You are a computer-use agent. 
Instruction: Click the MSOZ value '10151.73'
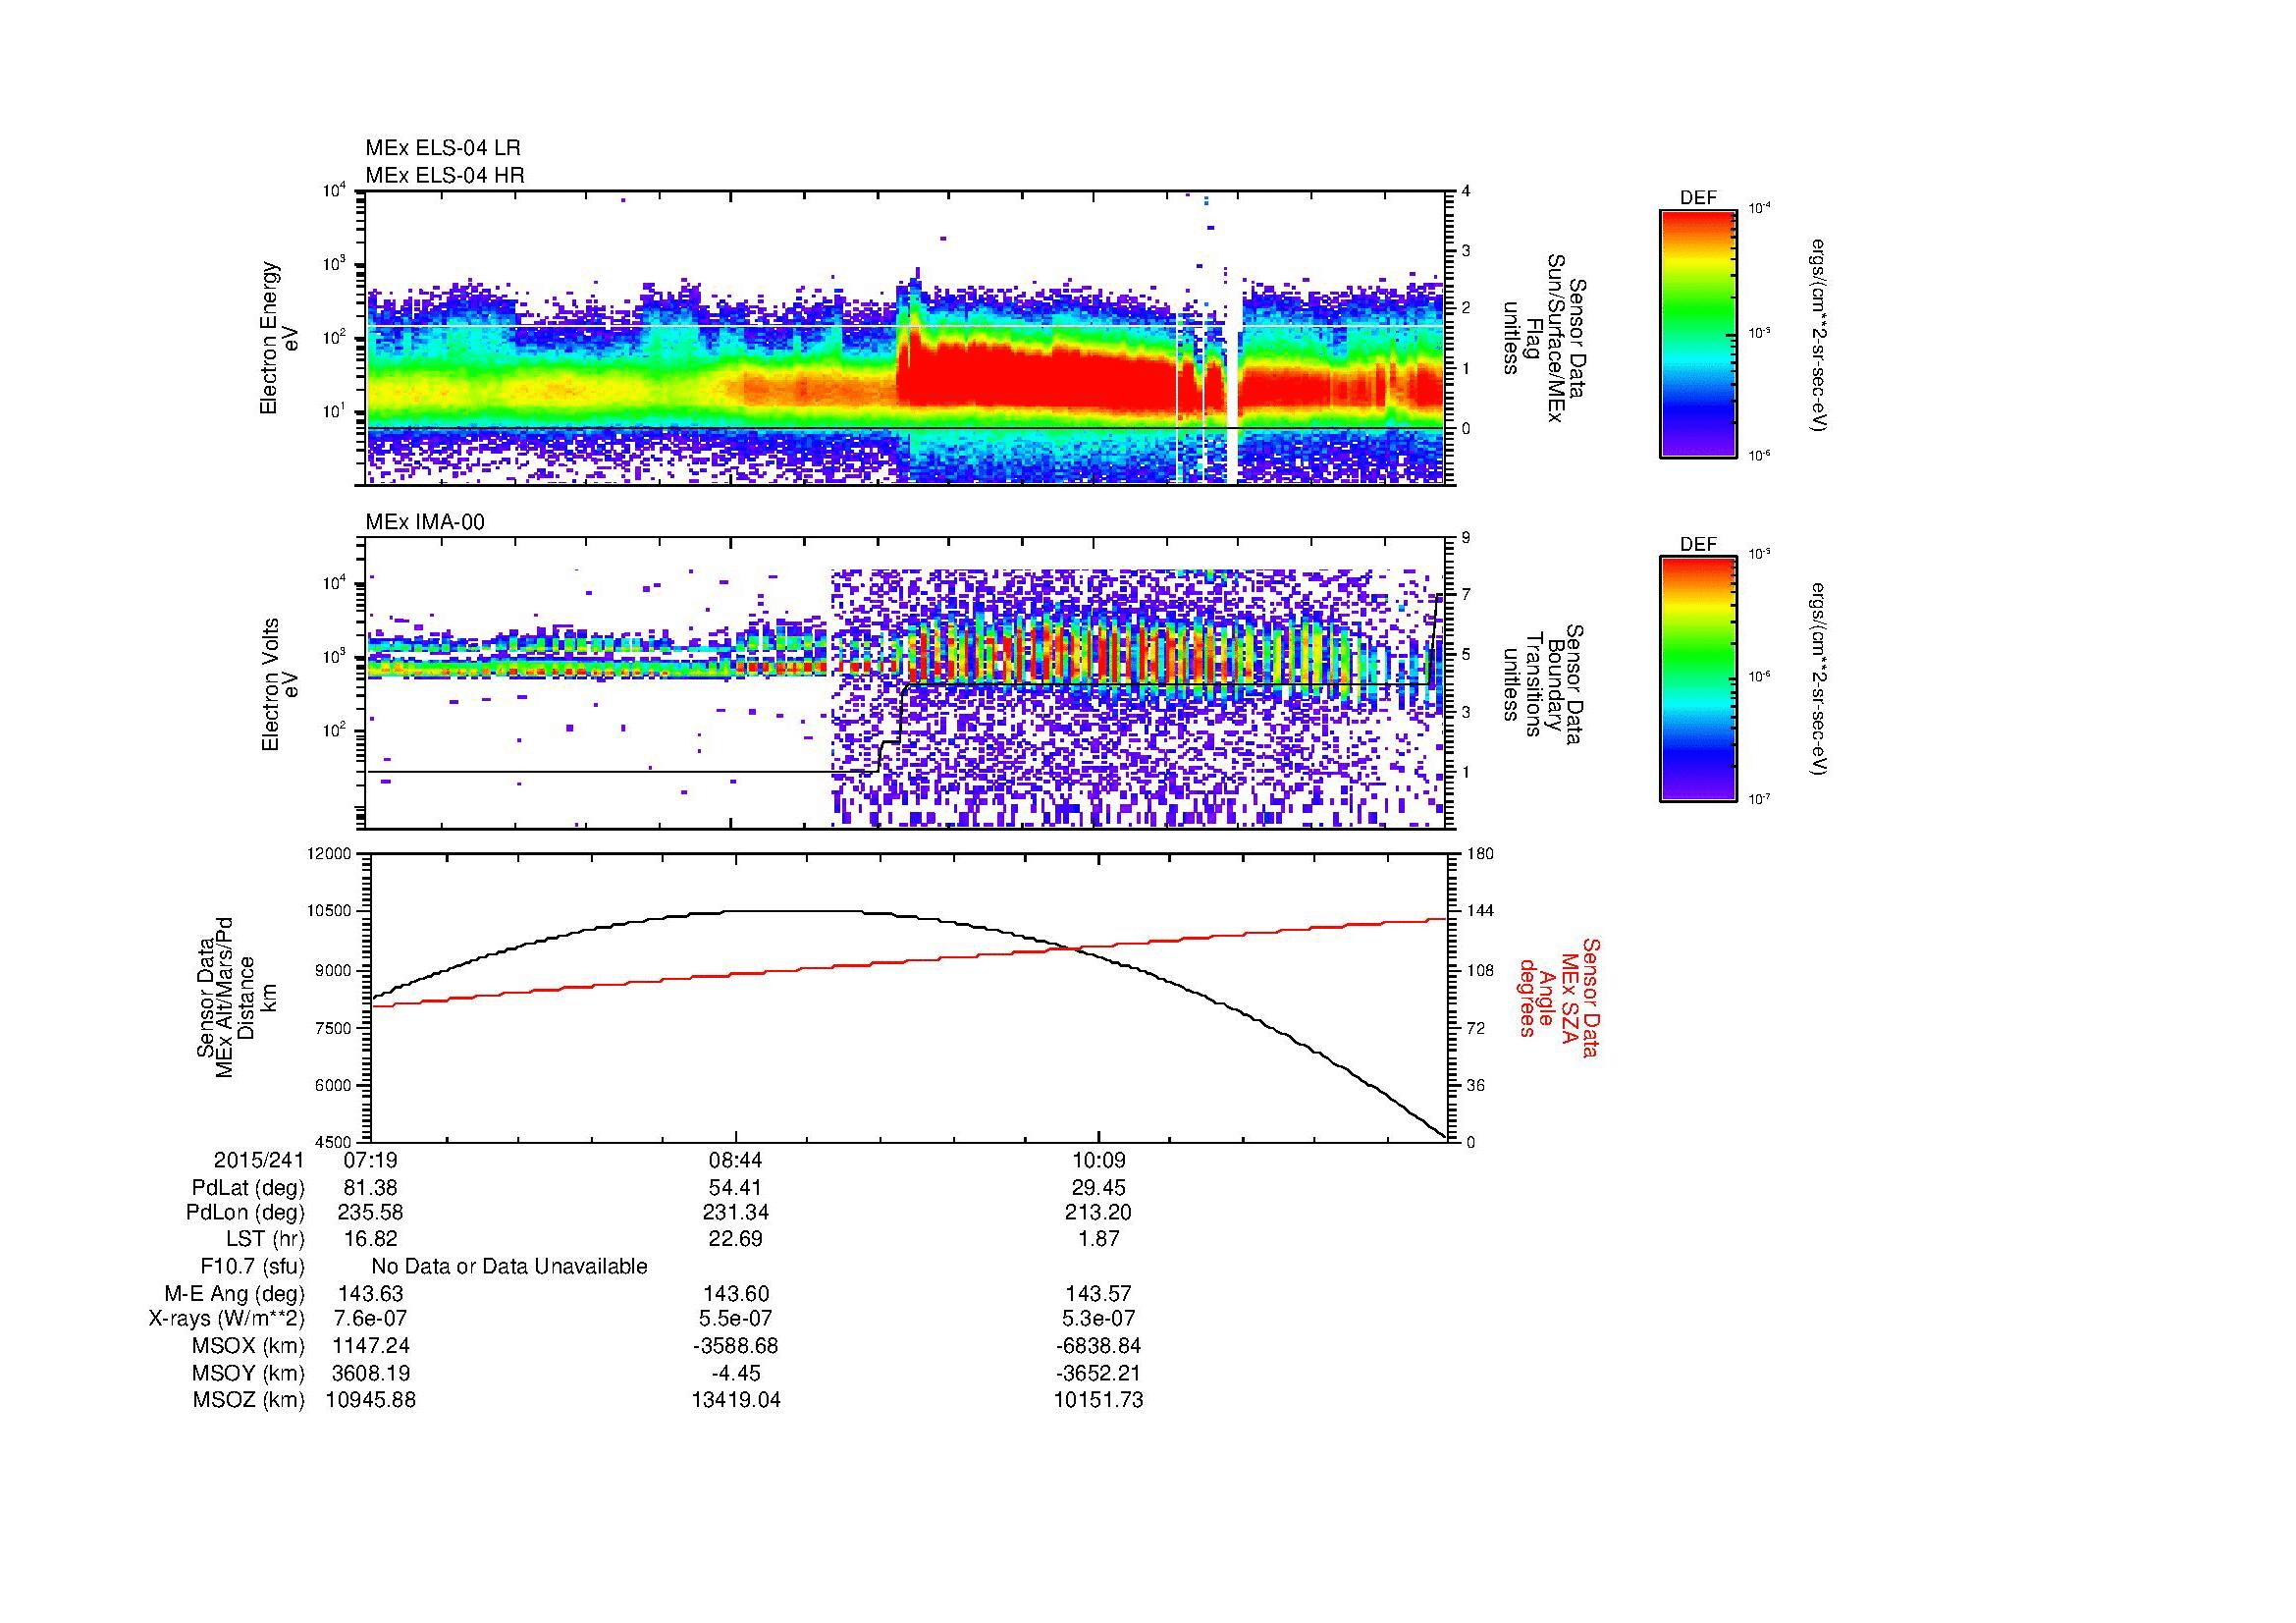(1098, 1400)
